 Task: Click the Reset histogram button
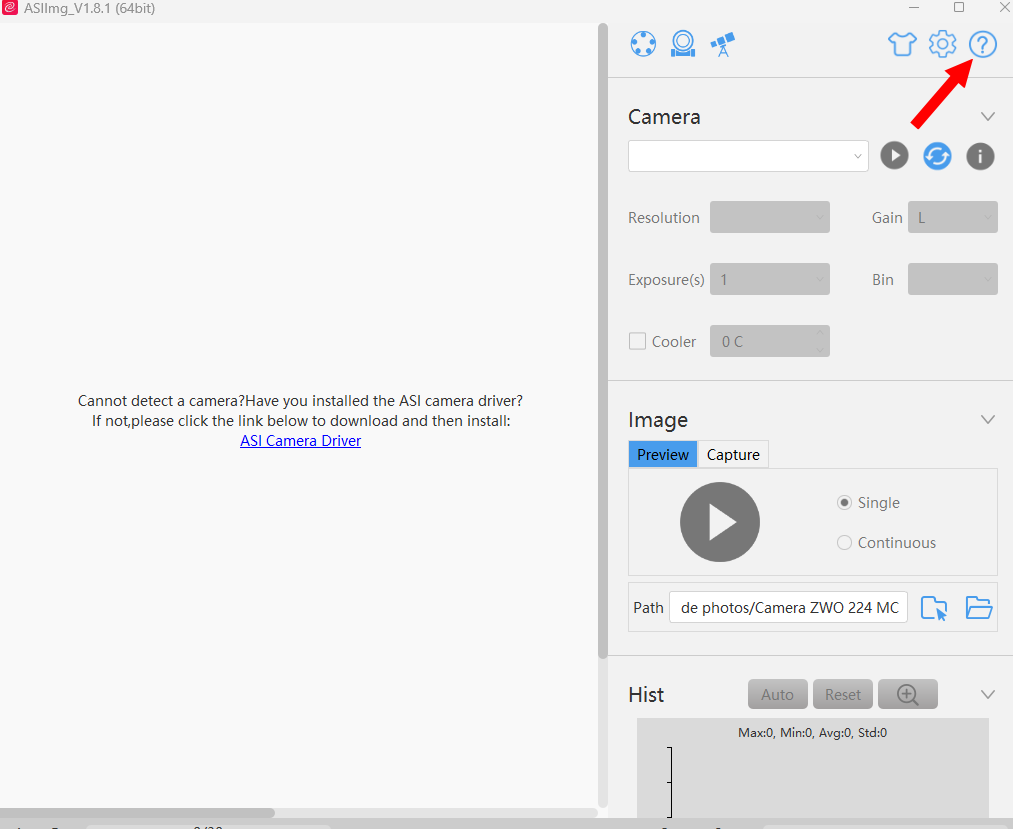842,695
